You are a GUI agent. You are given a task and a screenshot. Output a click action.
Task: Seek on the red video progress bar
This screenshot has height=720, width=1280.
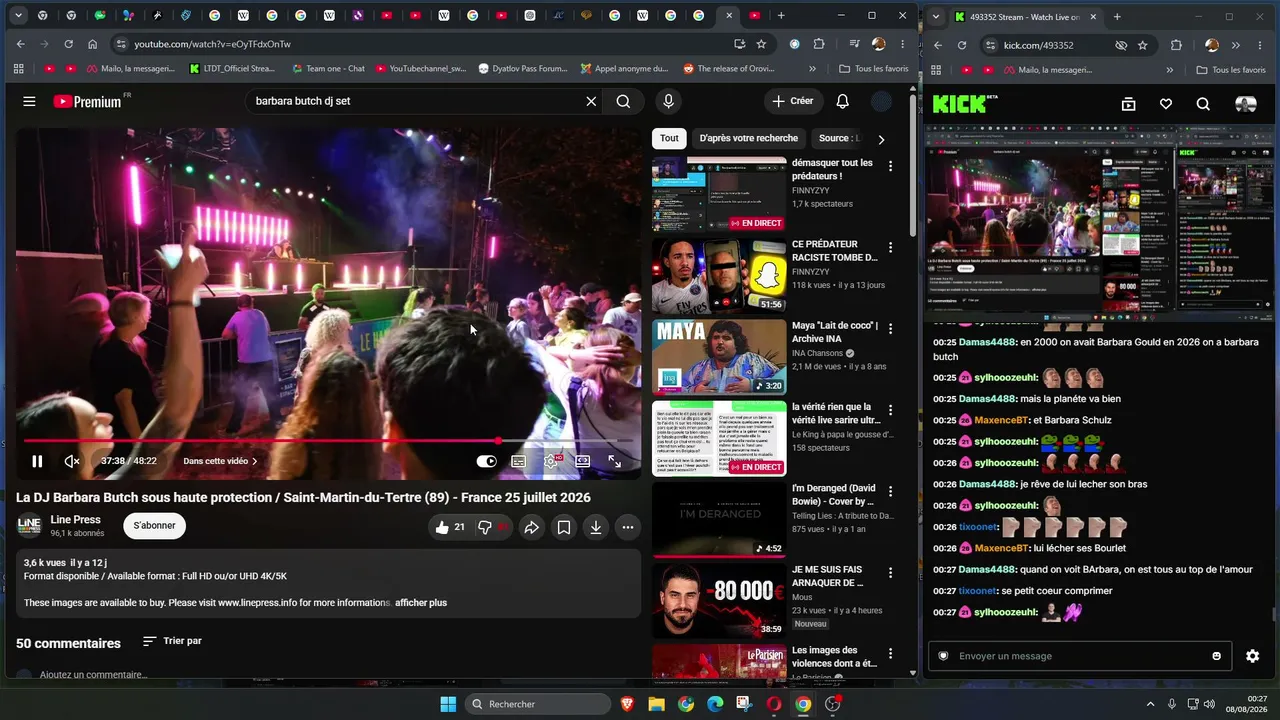coord(328,440)
